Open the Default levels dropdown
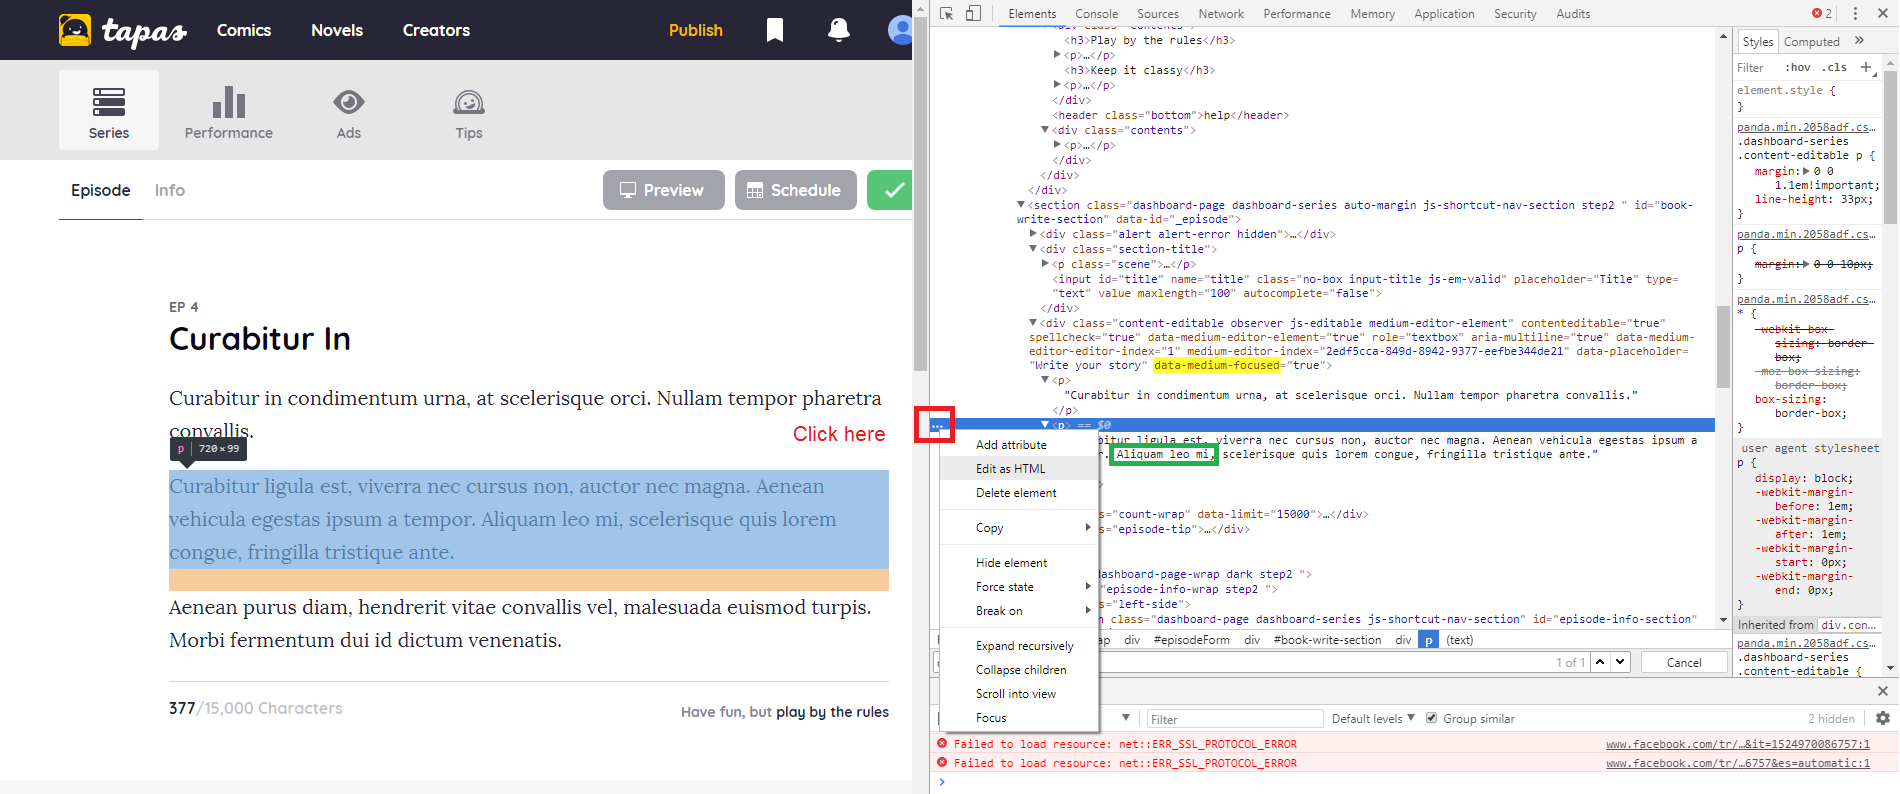This screenshot has height=794, width=1900. pyautogui.click(x=1372, y=718)
